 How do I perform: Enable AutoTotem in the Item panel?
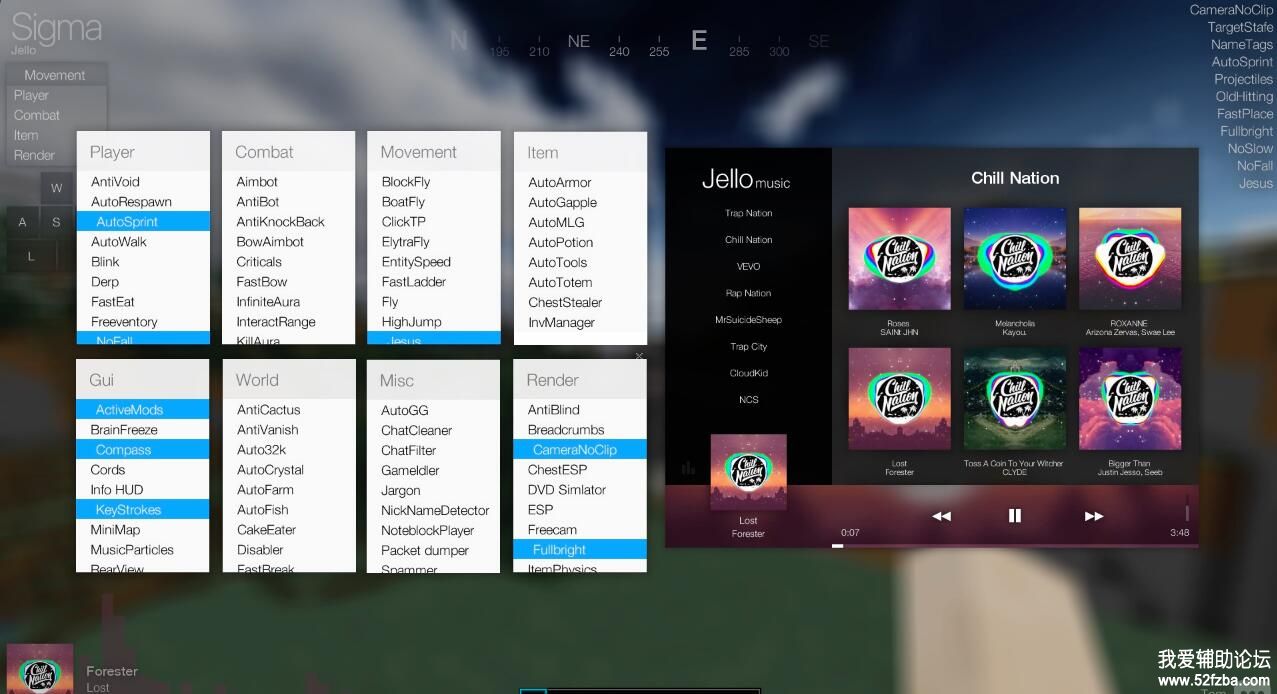[580, 283]
